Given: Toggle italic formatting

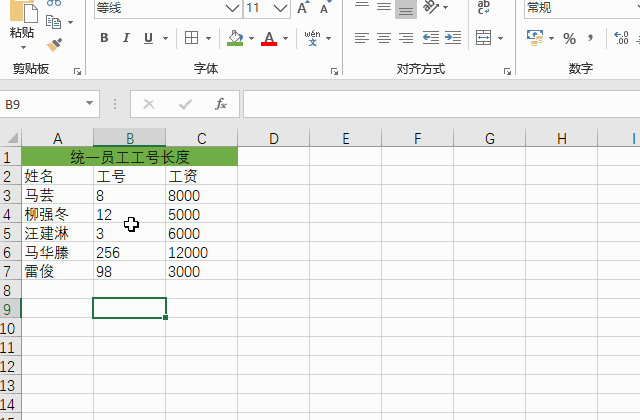Looking at the screenshot, I should [126, 39].
